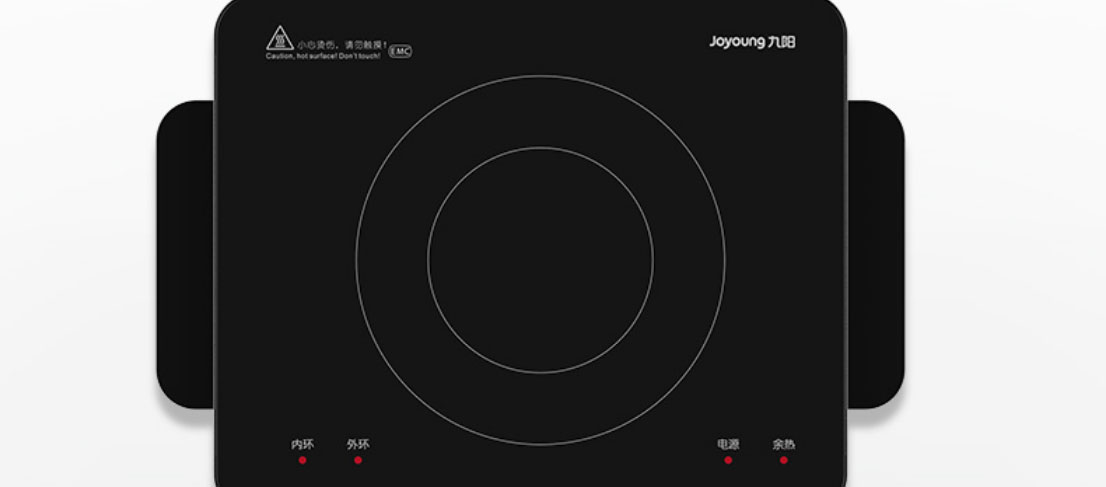
Task: Select the 外环 outer ring label
Action: click(358, 444)
